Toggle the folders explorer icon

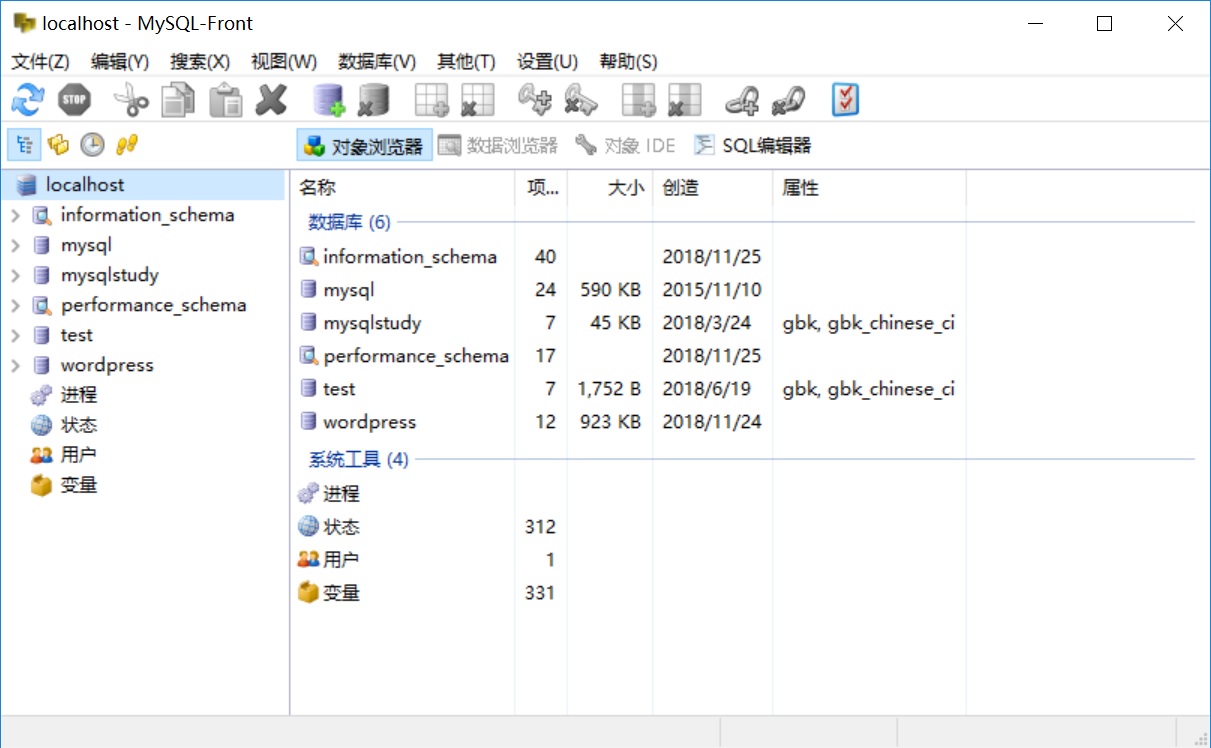(58, 145)
